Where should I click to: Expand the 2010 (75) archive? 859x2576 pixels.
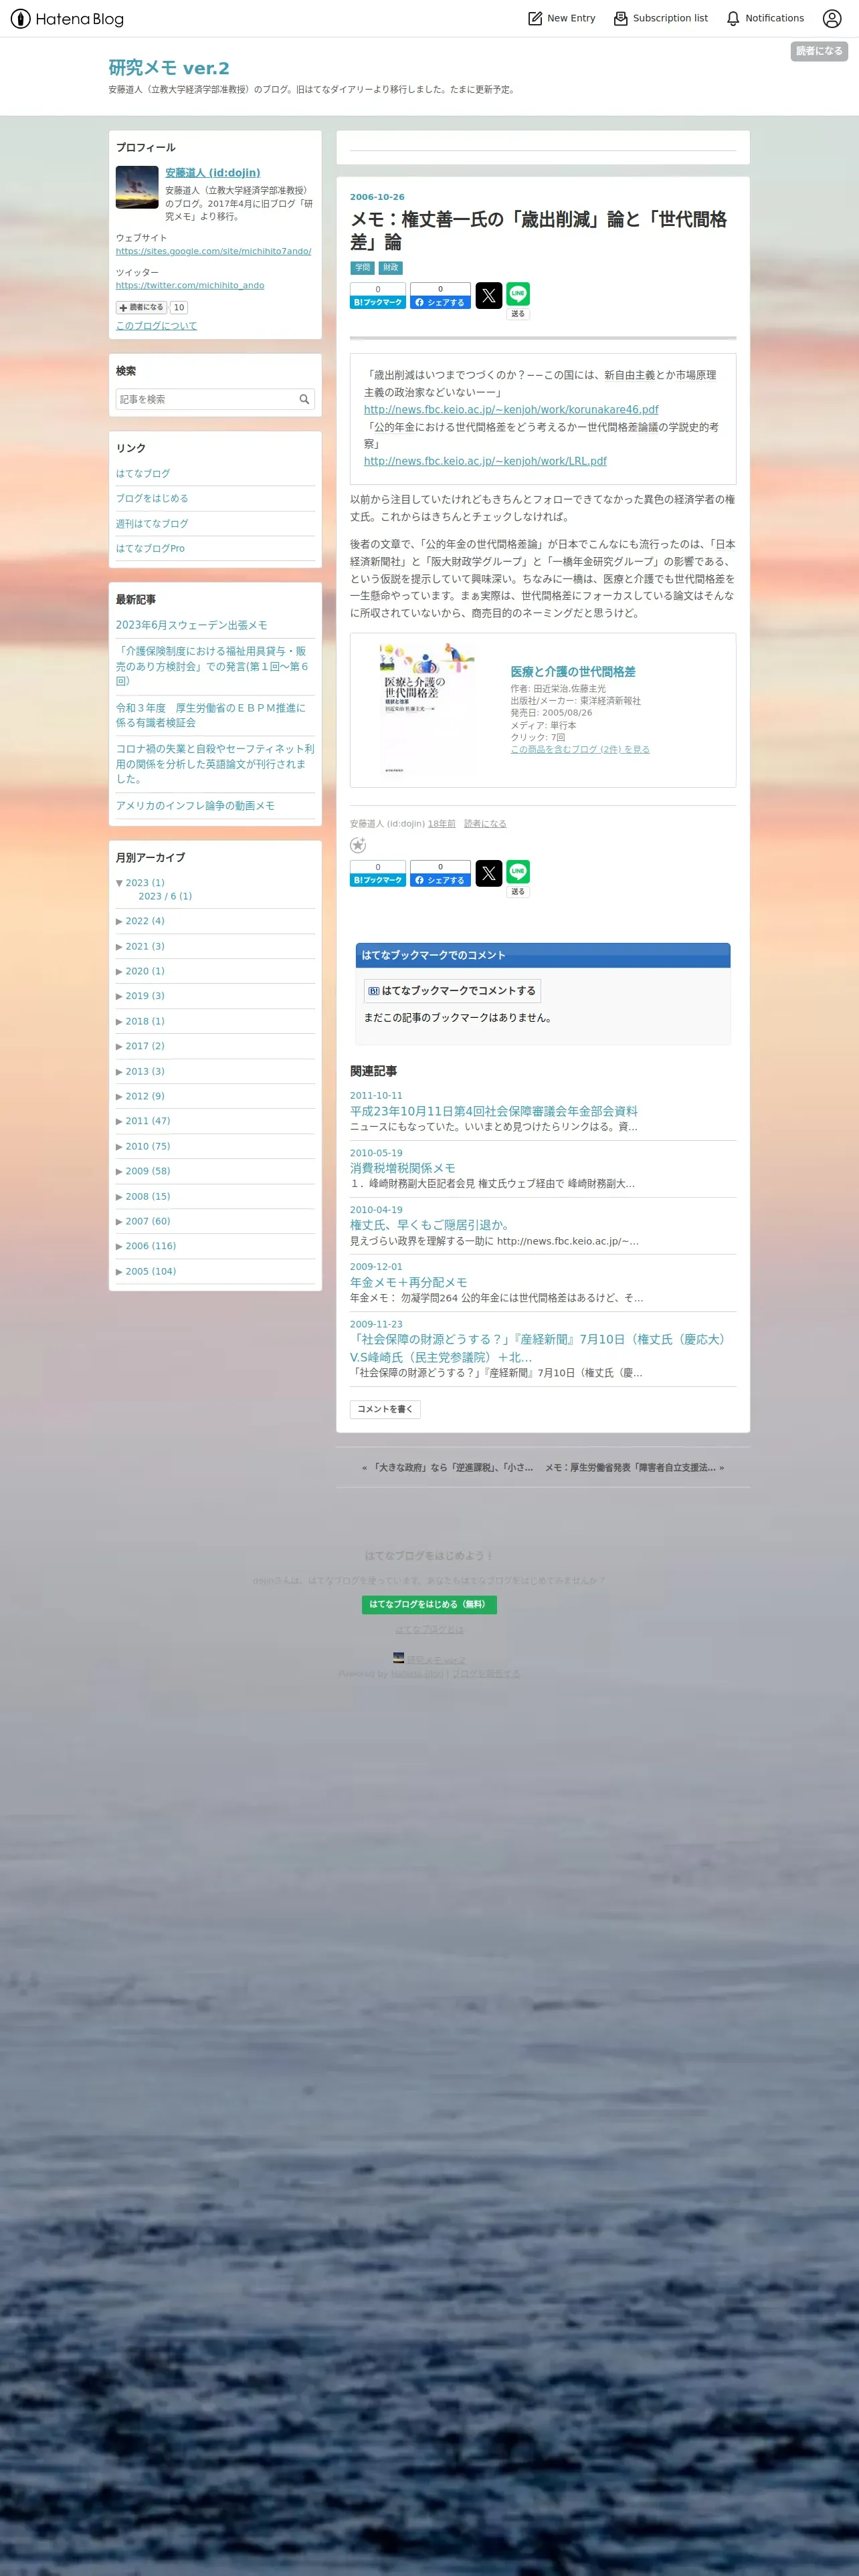(119, 1146)
